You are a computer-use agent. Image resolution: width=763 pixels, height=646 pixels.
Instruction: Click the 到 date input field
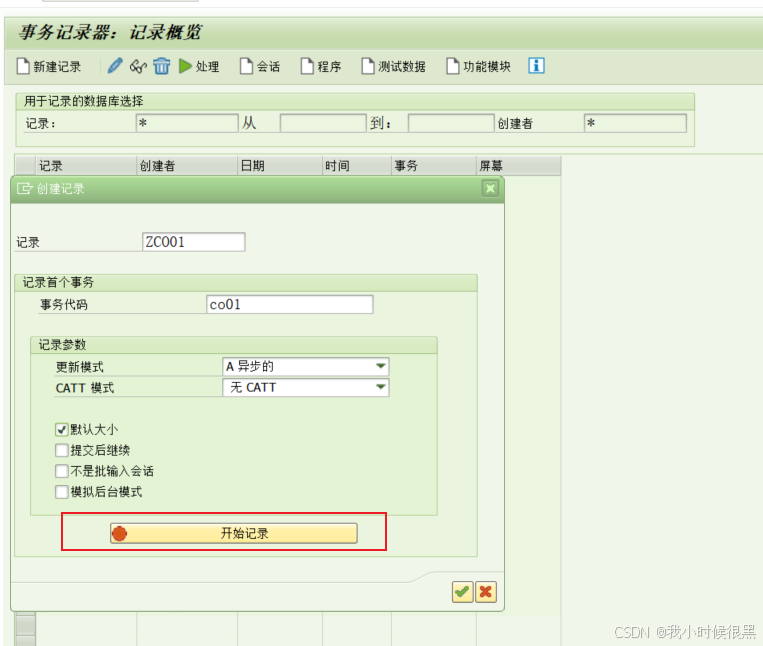[x=451, y=123]
